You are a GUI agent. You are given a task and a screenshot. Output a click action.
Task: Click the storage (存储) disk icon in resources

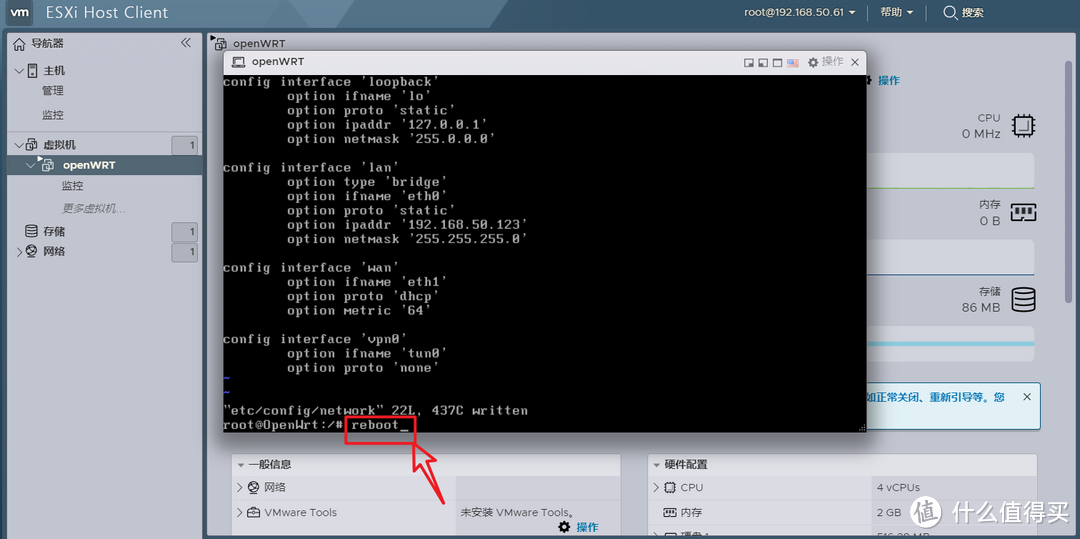pos(1024,299)
